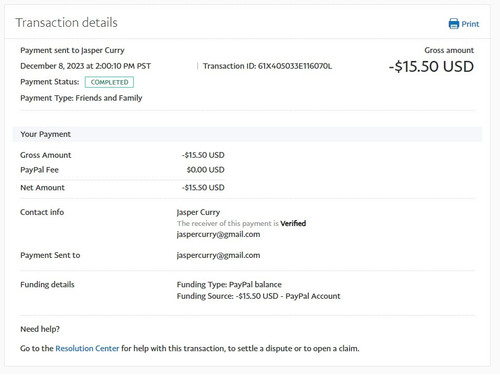
Task: Click the Verified receiver status text
Action: 293,223
